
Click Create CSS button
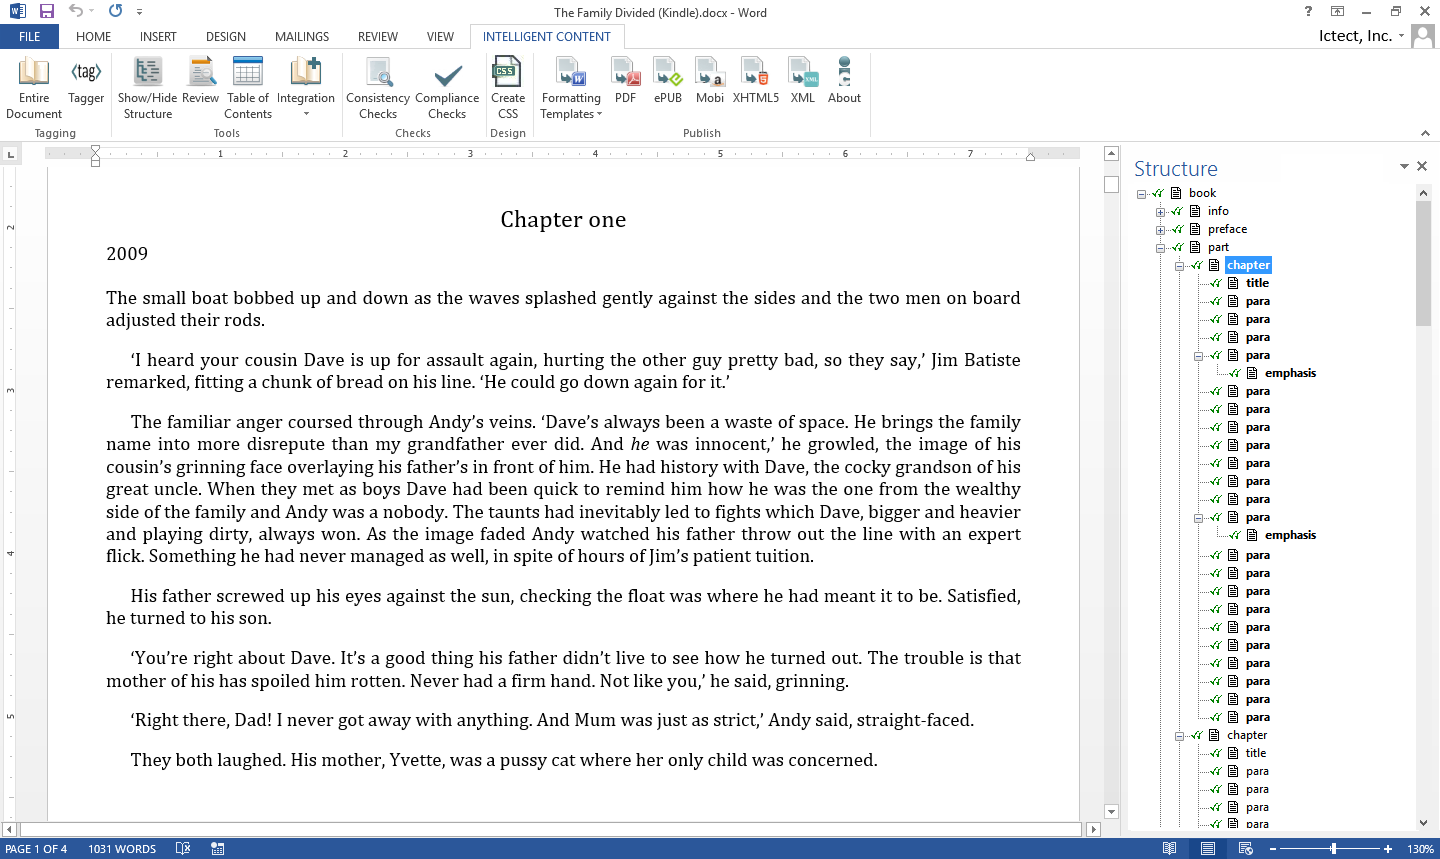click(508, 88)
